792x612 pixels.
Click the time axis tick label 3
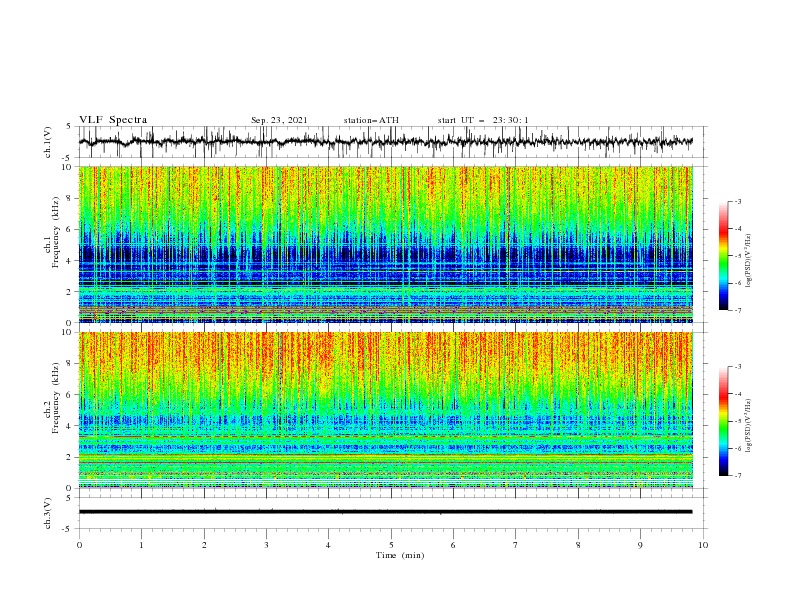(266, 545)
